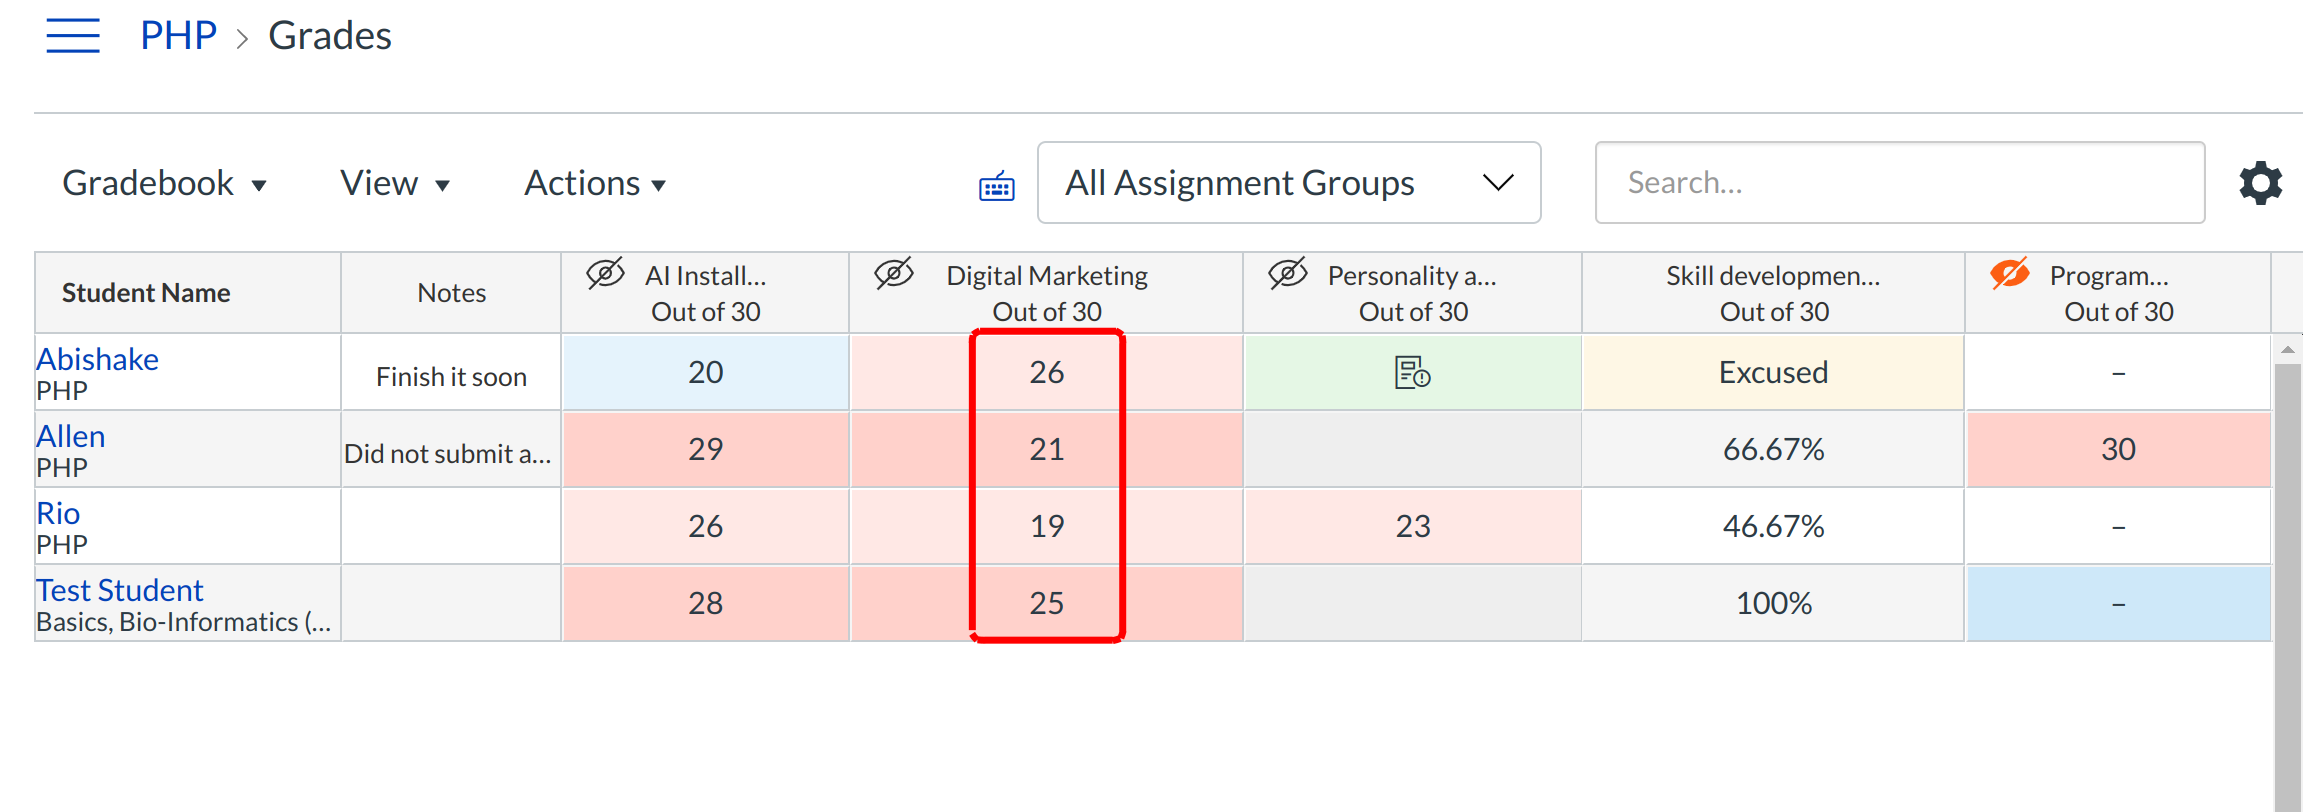Expand the Gradebook dropdown menu

pos(165,184)
